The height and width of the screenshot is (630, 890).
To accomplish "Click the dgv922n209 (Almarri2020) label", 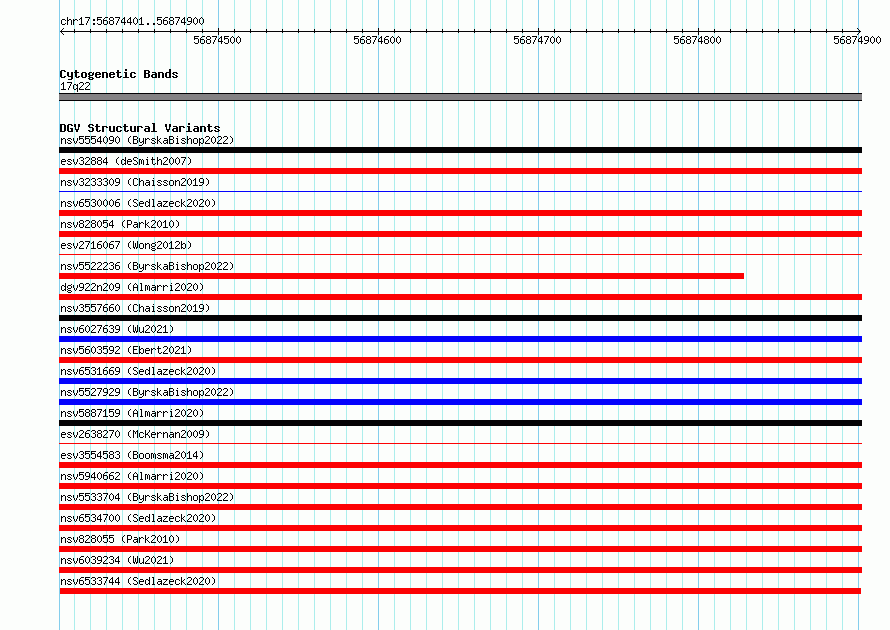I will coord(132,287).
